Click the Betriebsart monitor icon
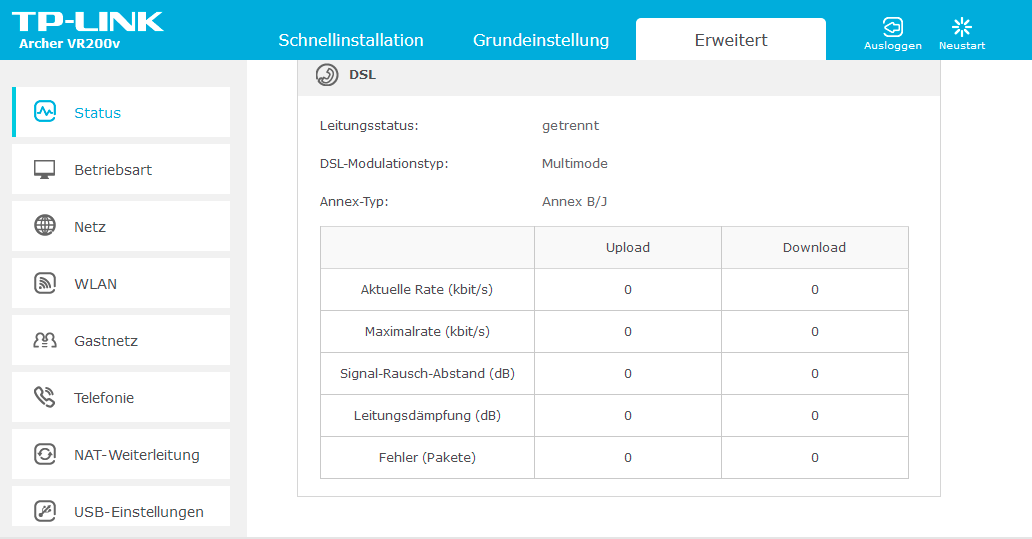 pyautogui.click(x=45, y=169)
